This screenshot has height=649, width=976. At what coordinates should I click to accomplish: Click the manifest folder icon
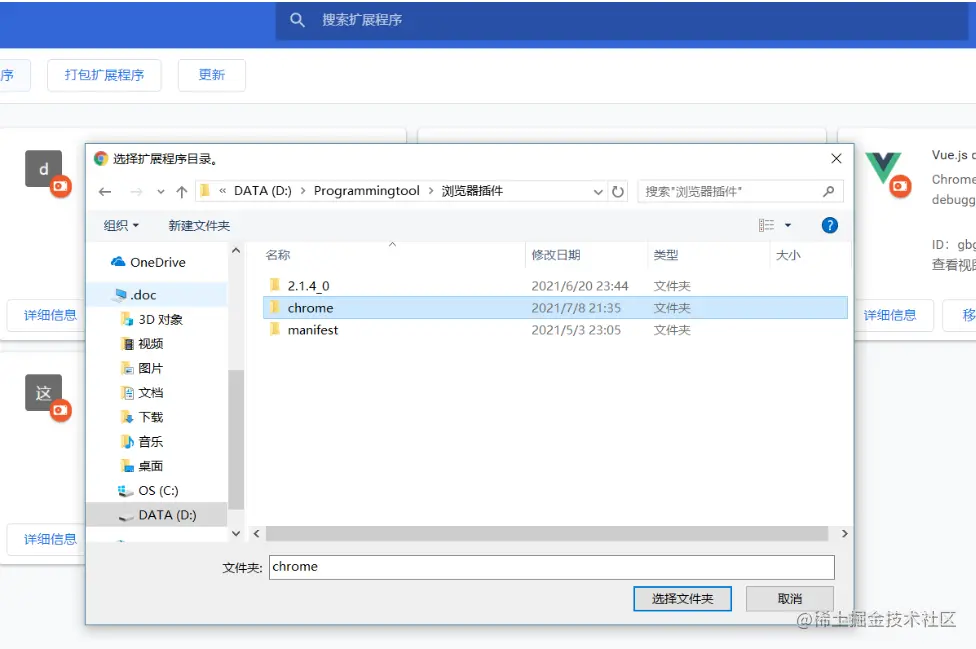point(274,329)
